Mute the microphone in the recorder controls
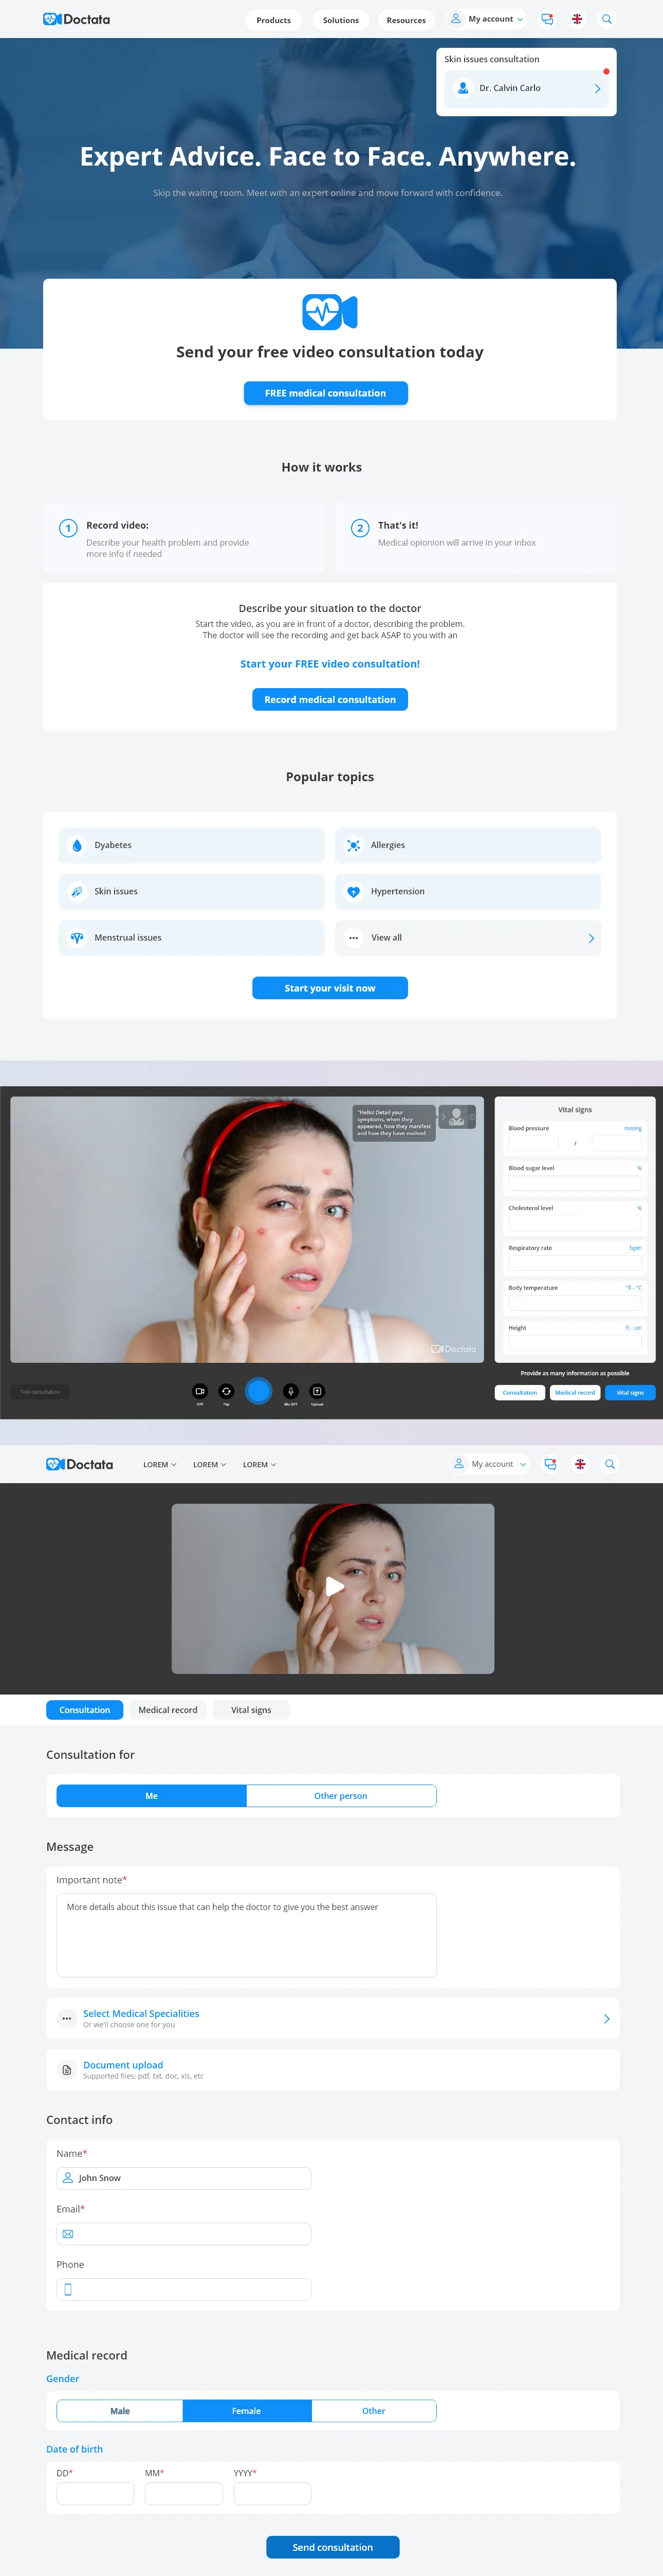The height and width of the screenshot is (2576, 663). [291, 1391]
